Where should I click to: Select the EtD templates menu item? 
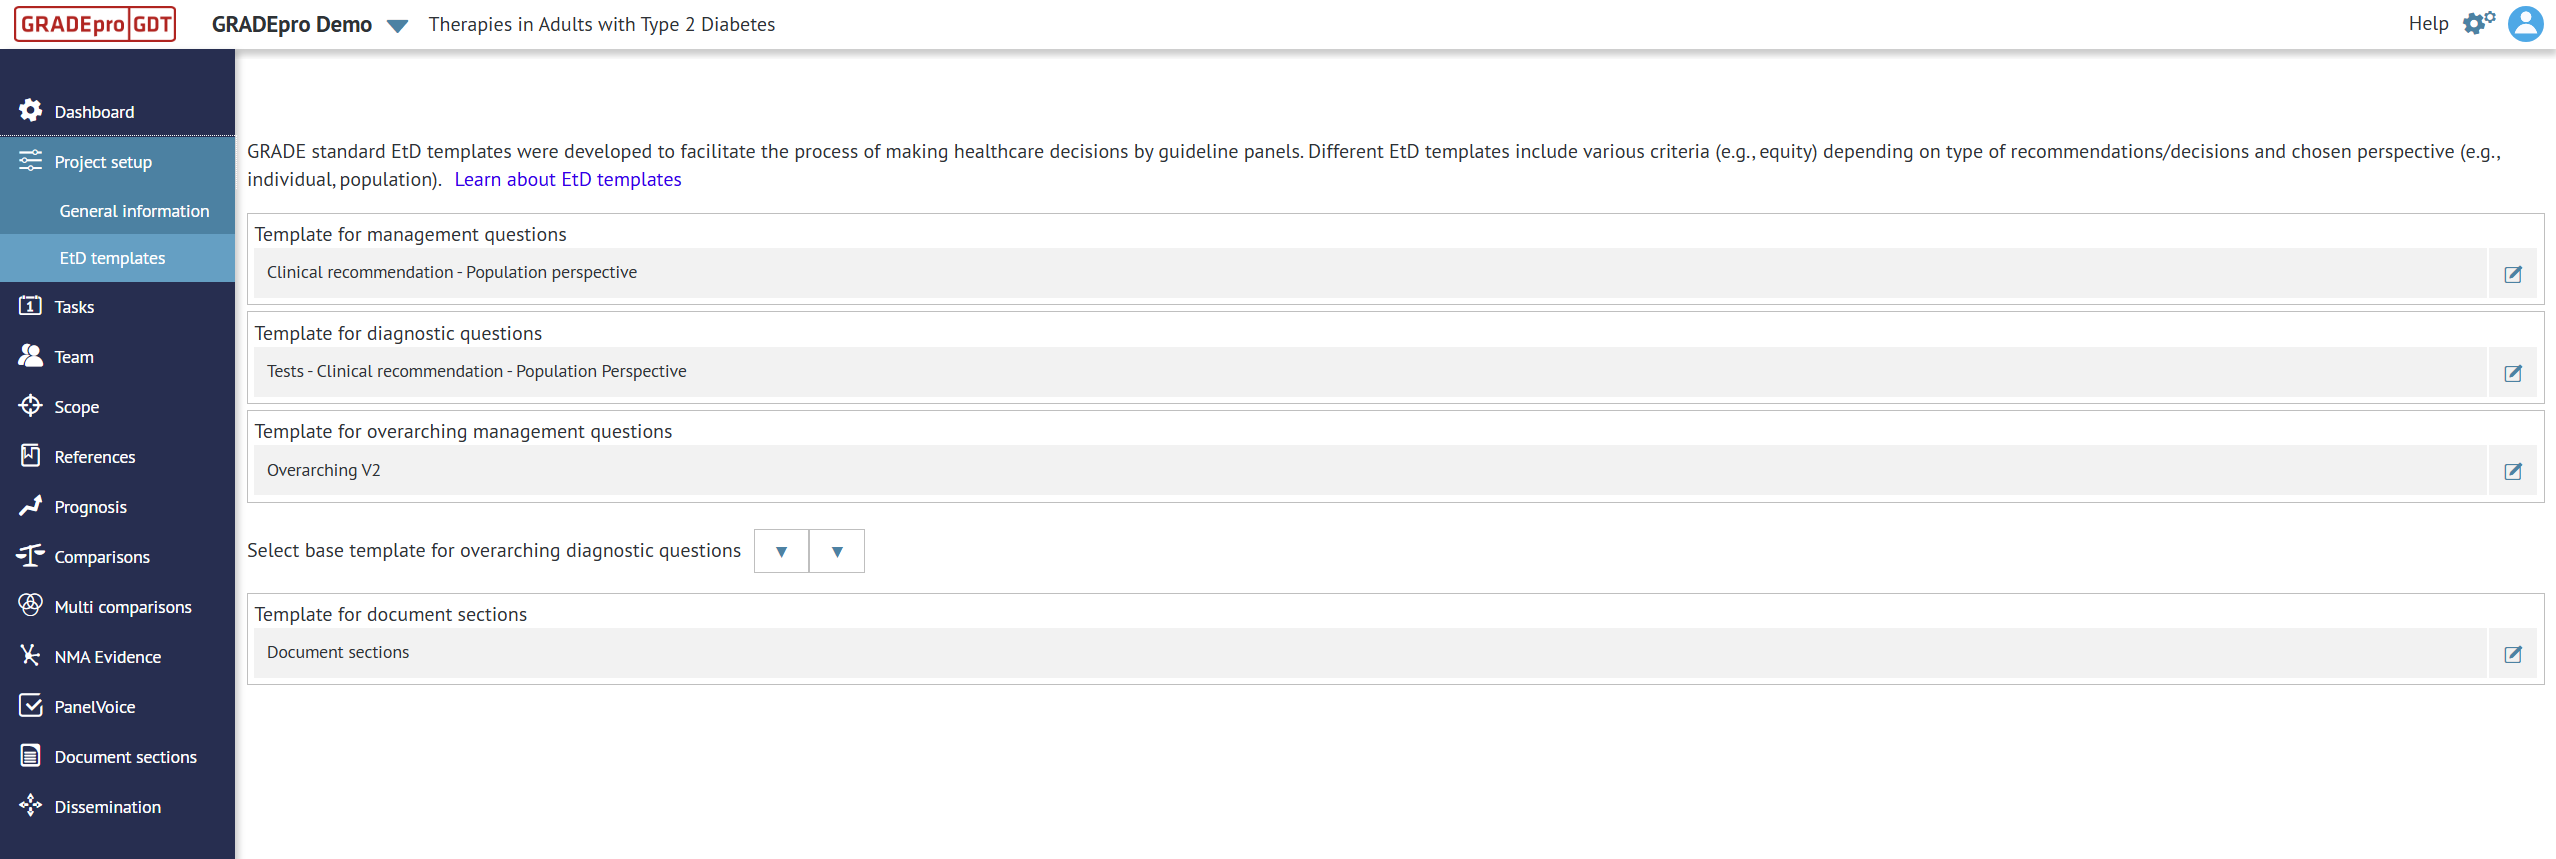click(x=112, y=257)
